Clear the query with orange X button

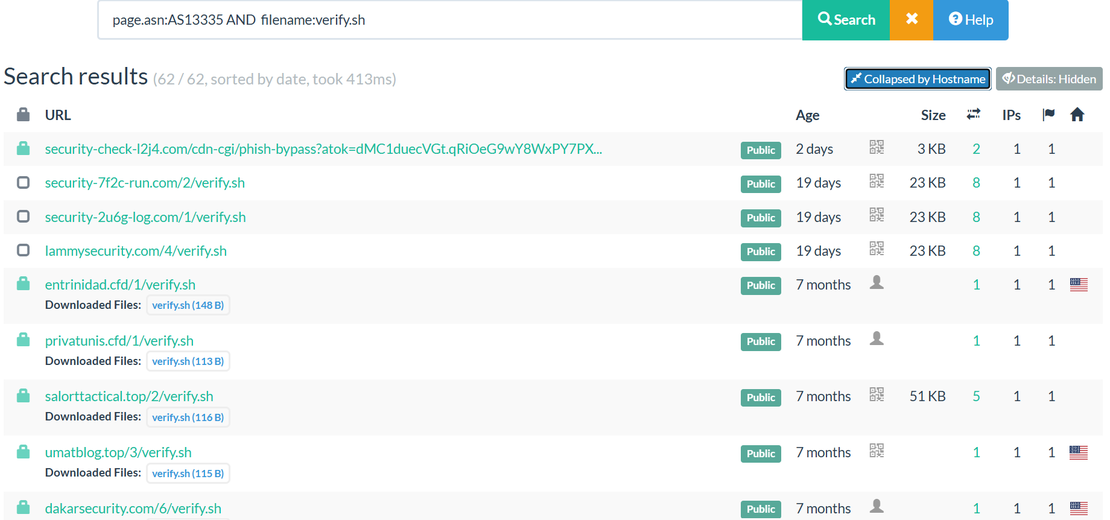[x=911, y=20]
